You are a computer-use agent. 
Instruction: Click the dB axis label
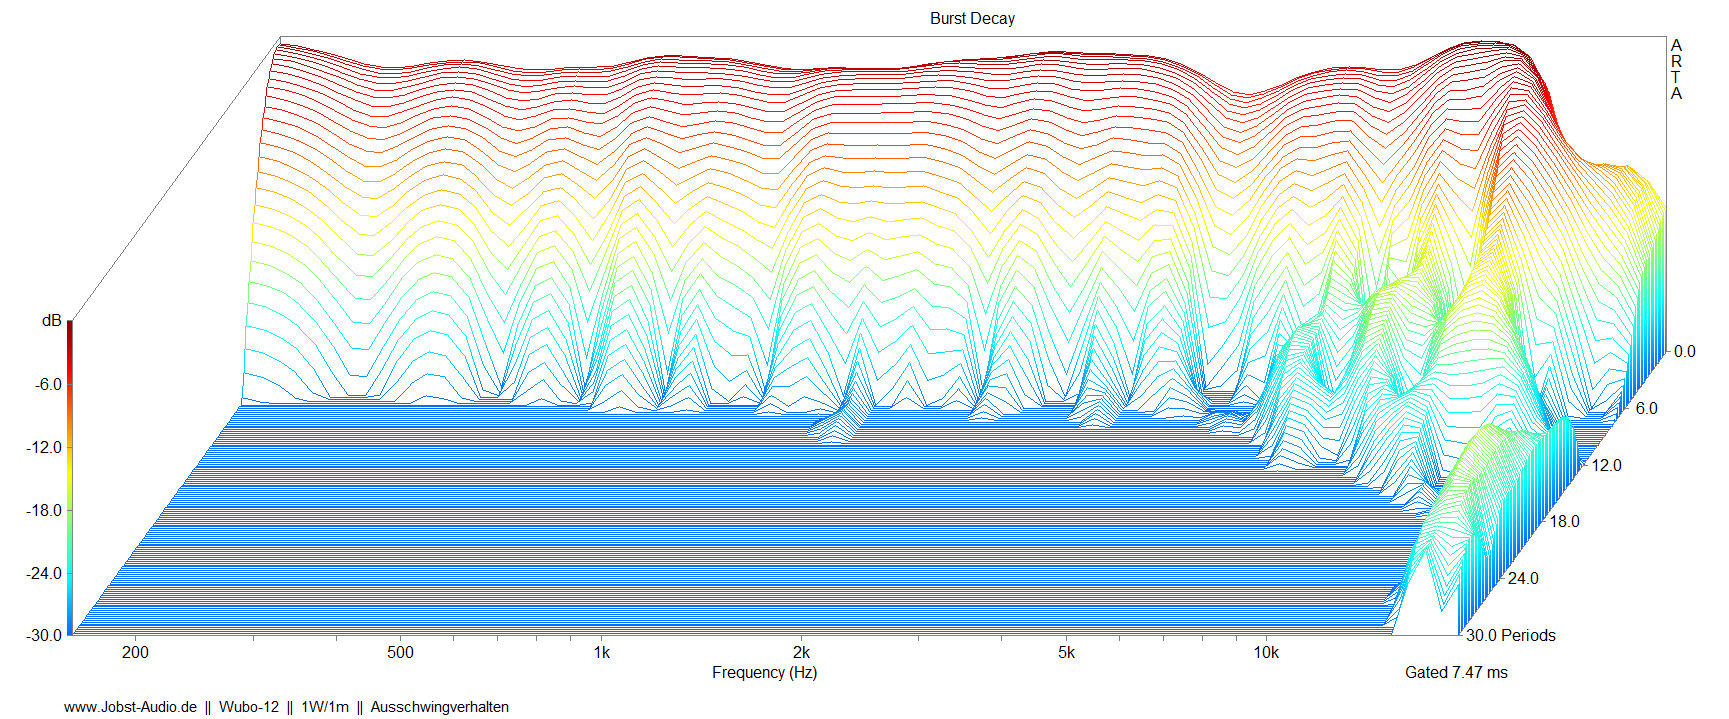51,321
